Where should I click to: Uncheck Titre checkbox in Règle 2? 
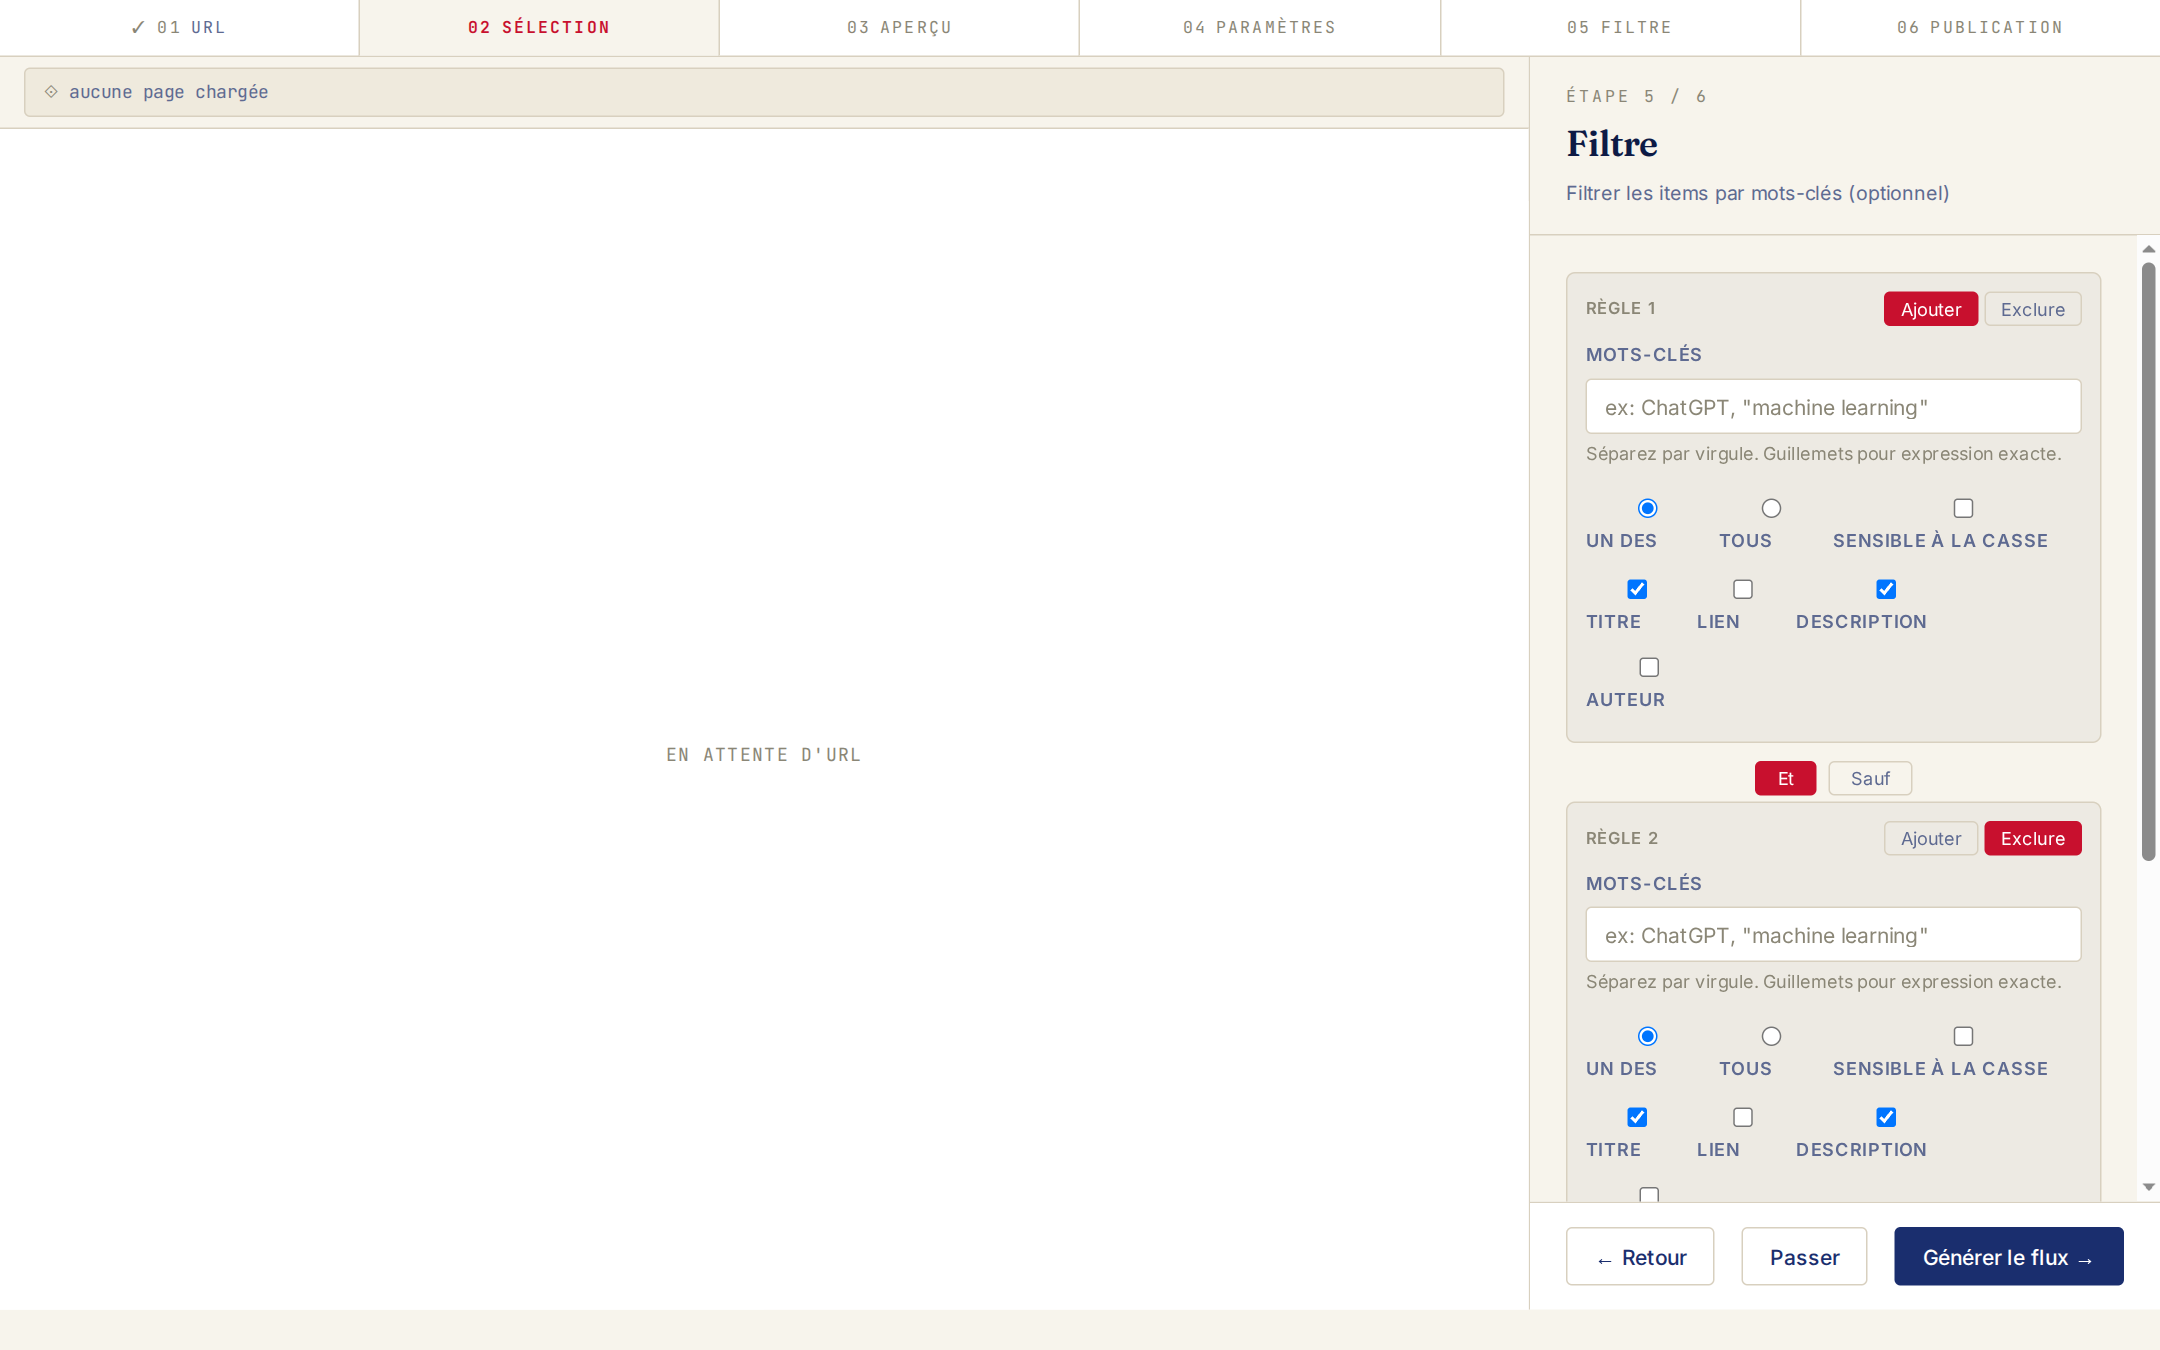1637,1117
